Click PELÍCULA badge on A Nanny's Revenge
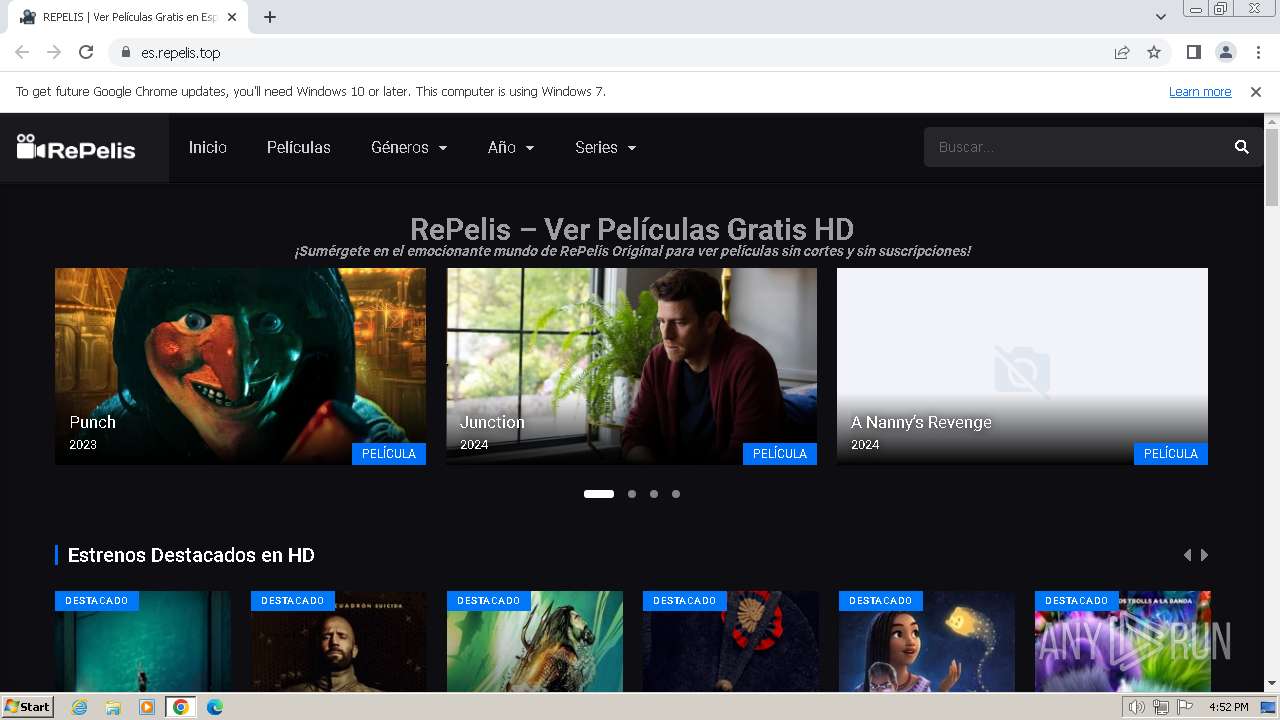 pyautogui.click(x=1171, y=454)
